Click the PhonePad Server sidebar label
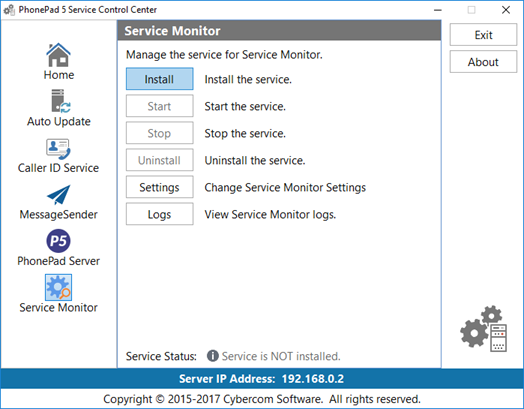The height and width of the screenshot is (409, 524). pos(58,261)
